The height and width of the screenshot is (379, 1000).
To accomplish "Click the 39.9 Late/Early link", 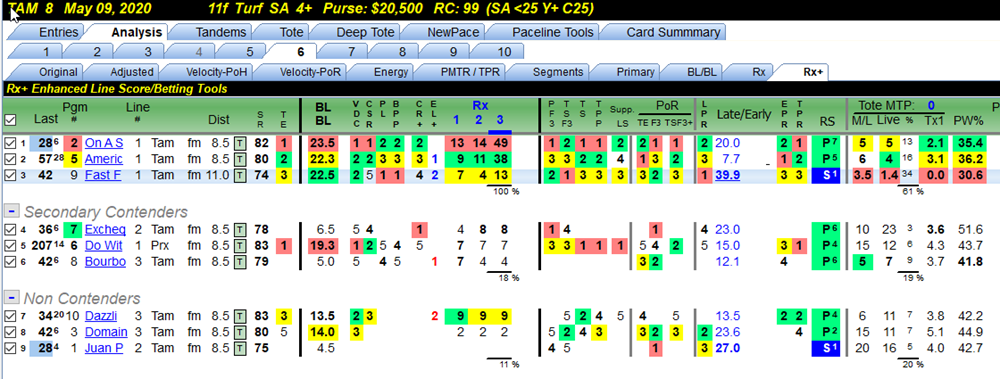I will click(727, 175).
